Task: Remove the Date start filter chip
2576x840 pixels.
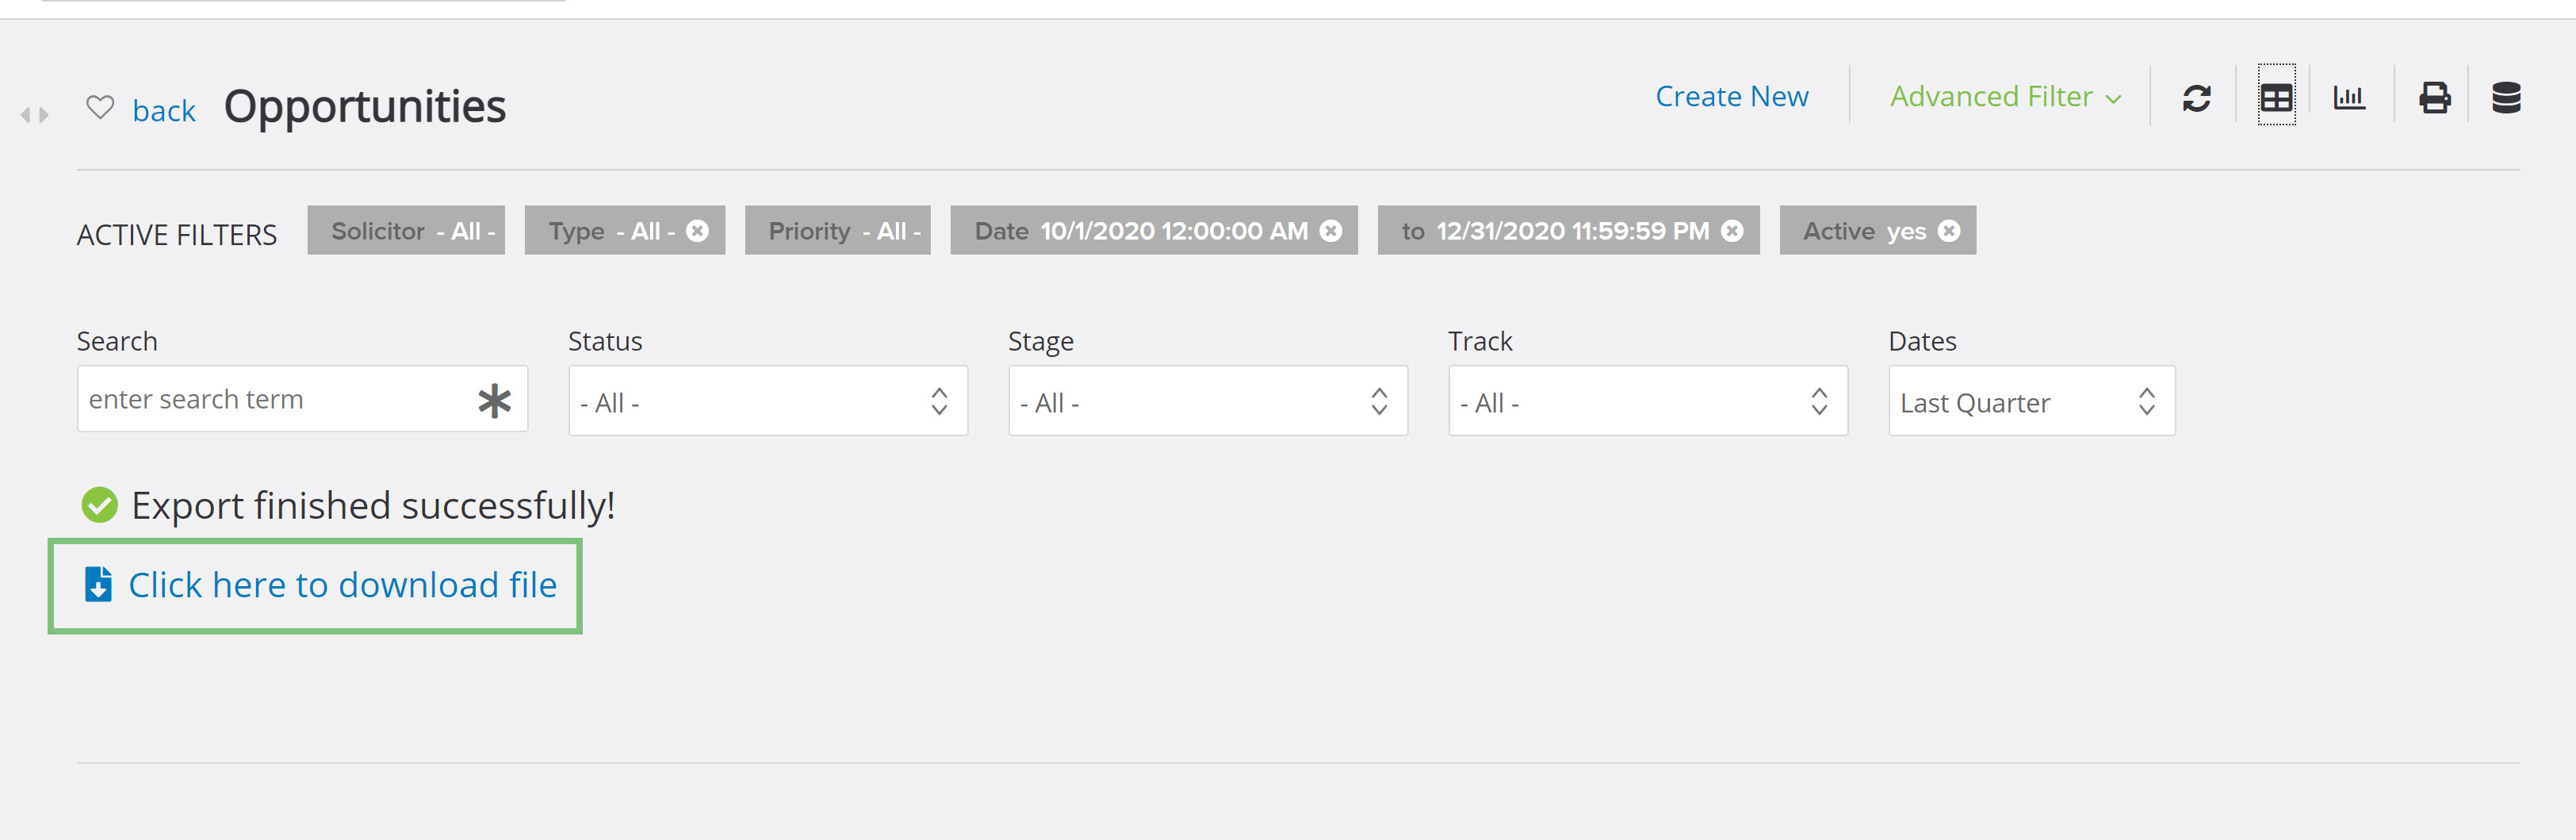Action: pos(1331,231)
